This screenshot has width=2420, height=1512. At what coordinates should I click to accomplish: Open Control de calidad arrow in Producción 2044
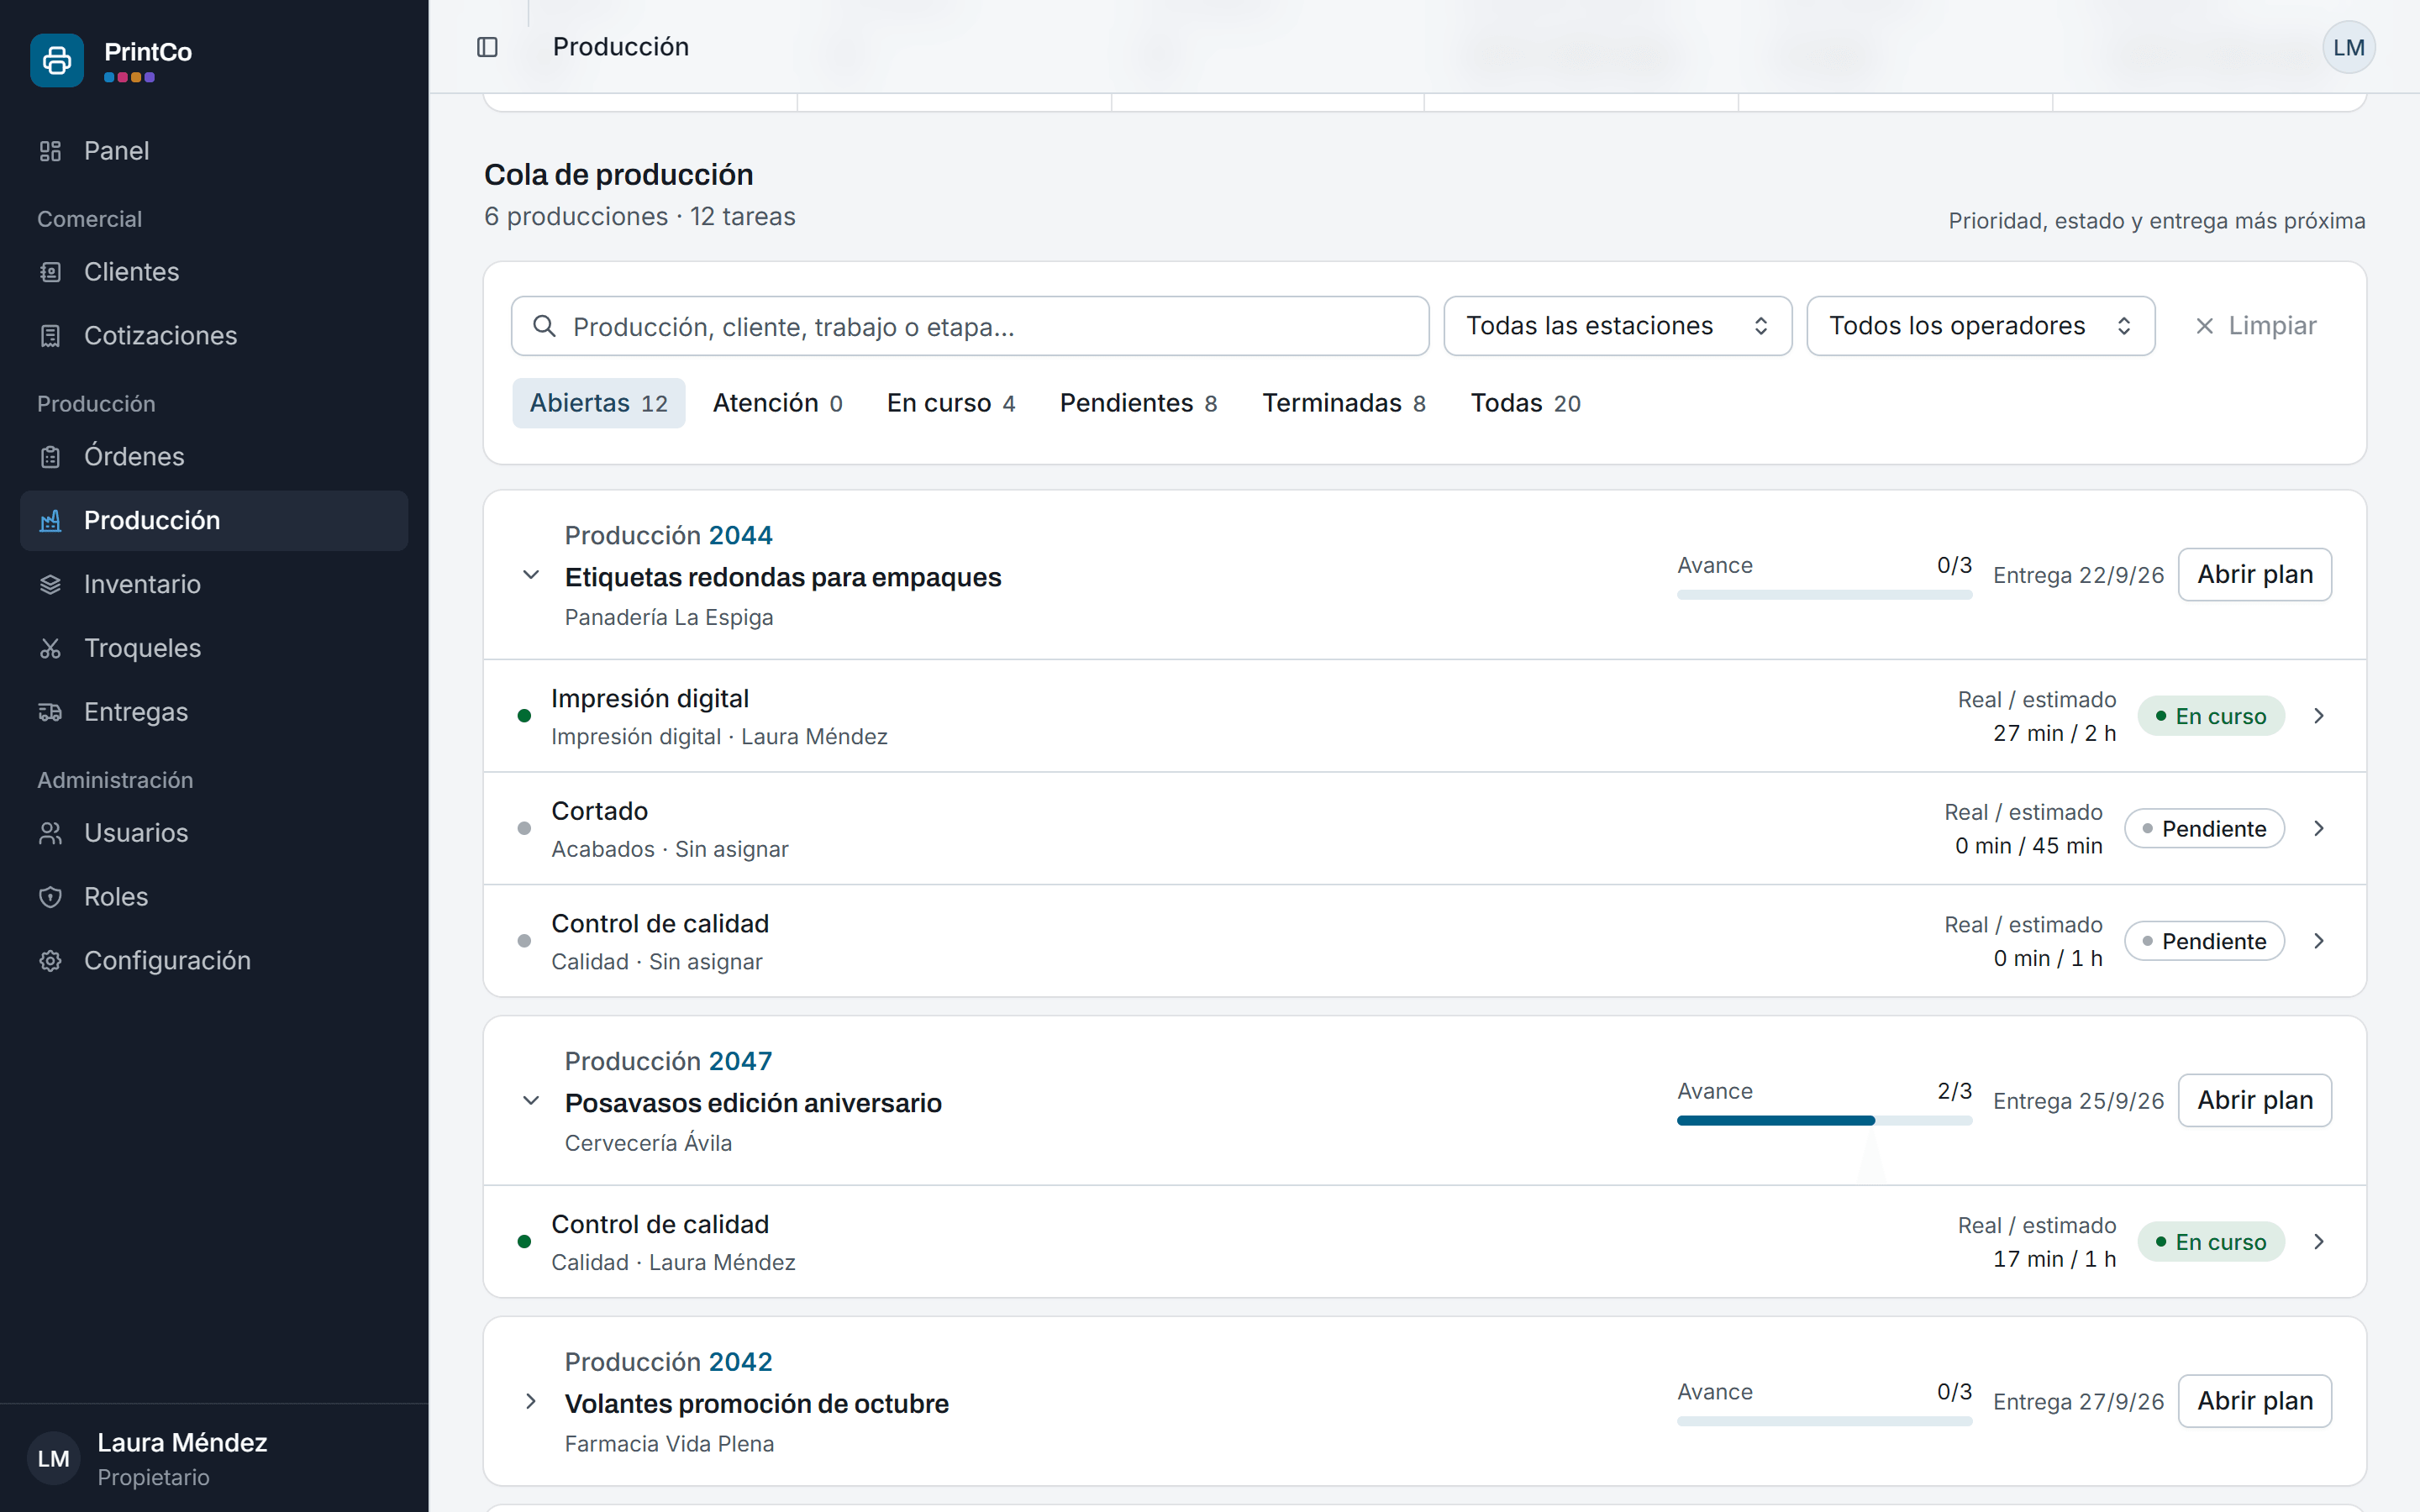pos(2318,941)
